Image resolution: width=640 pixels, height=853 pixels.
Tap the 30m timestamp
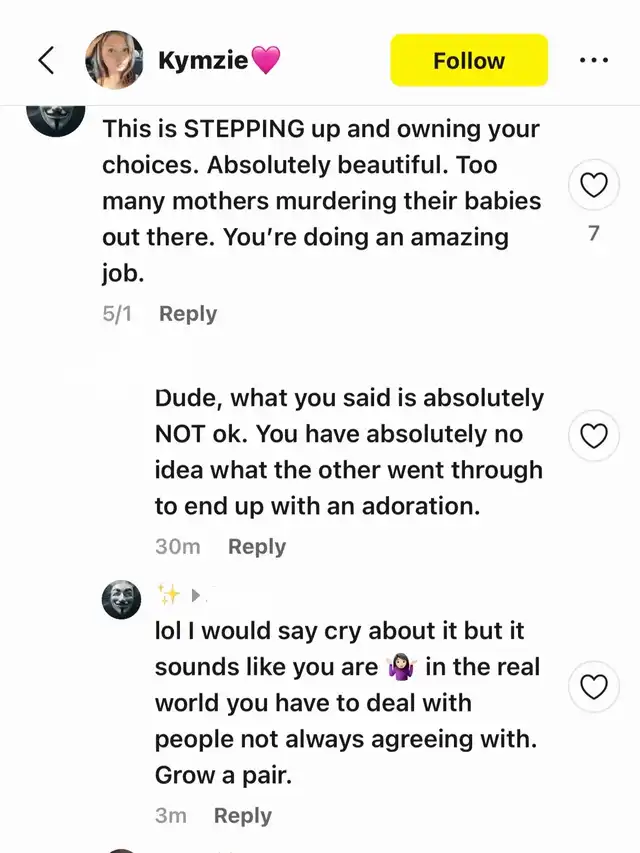[x=177, y=546]
